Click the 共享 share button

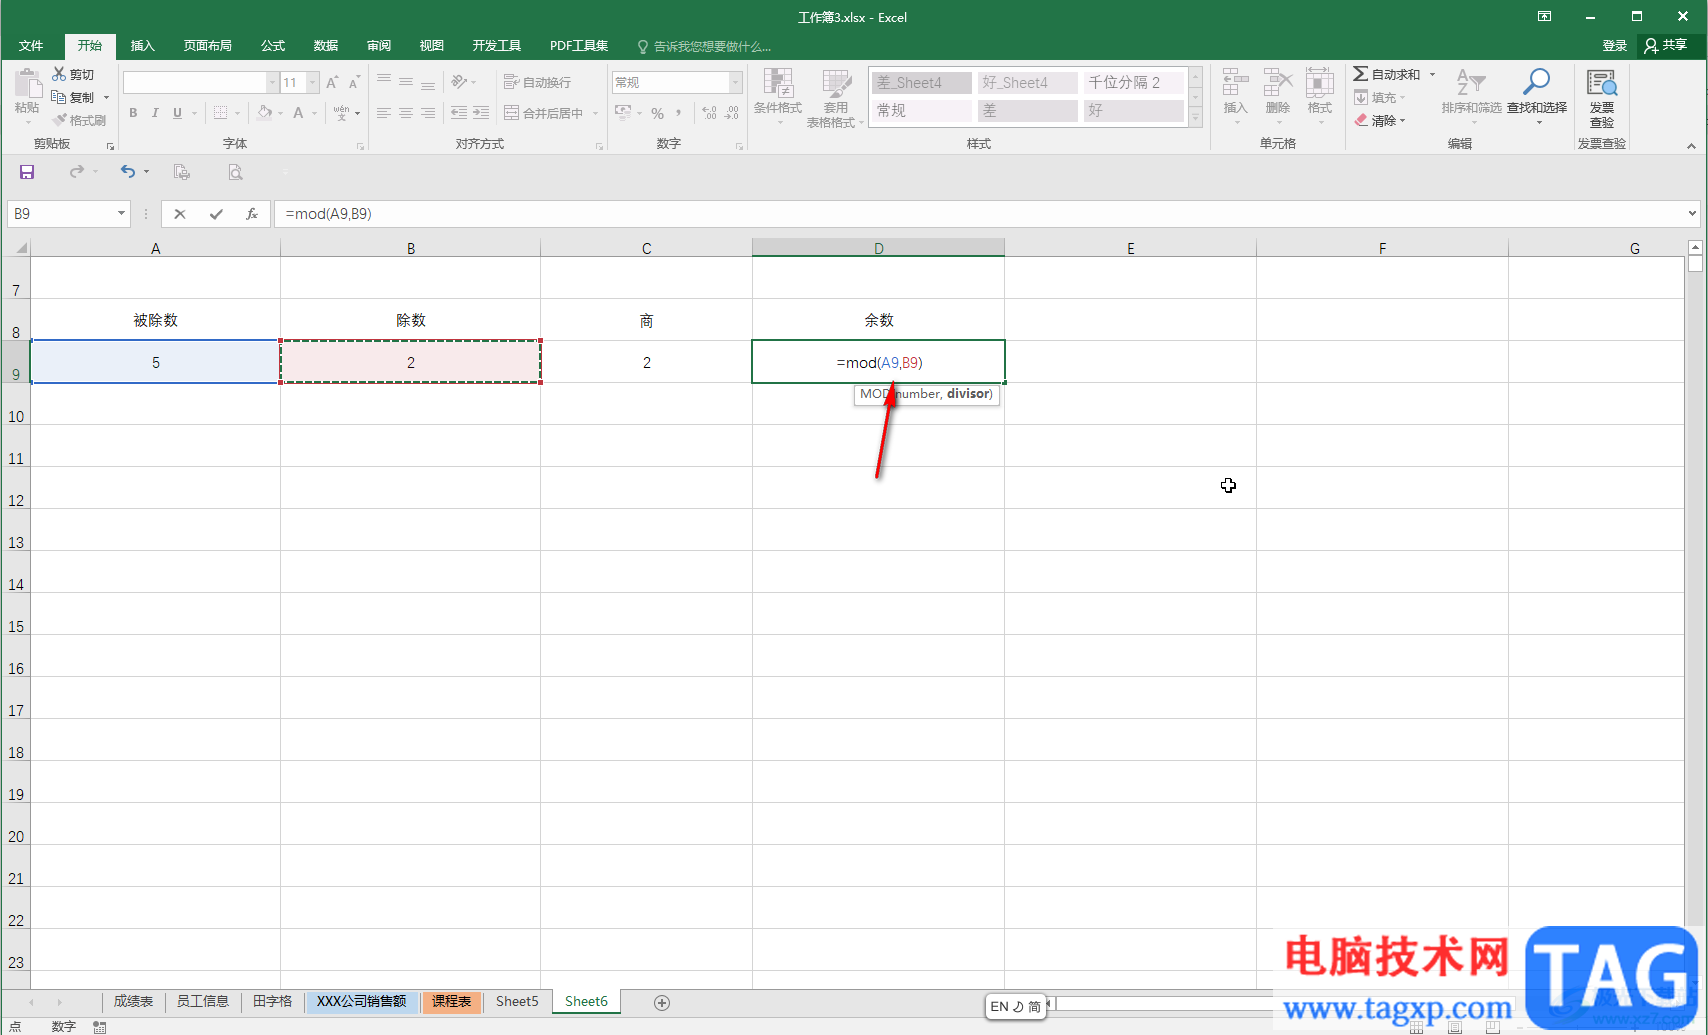click(1666, 46)
